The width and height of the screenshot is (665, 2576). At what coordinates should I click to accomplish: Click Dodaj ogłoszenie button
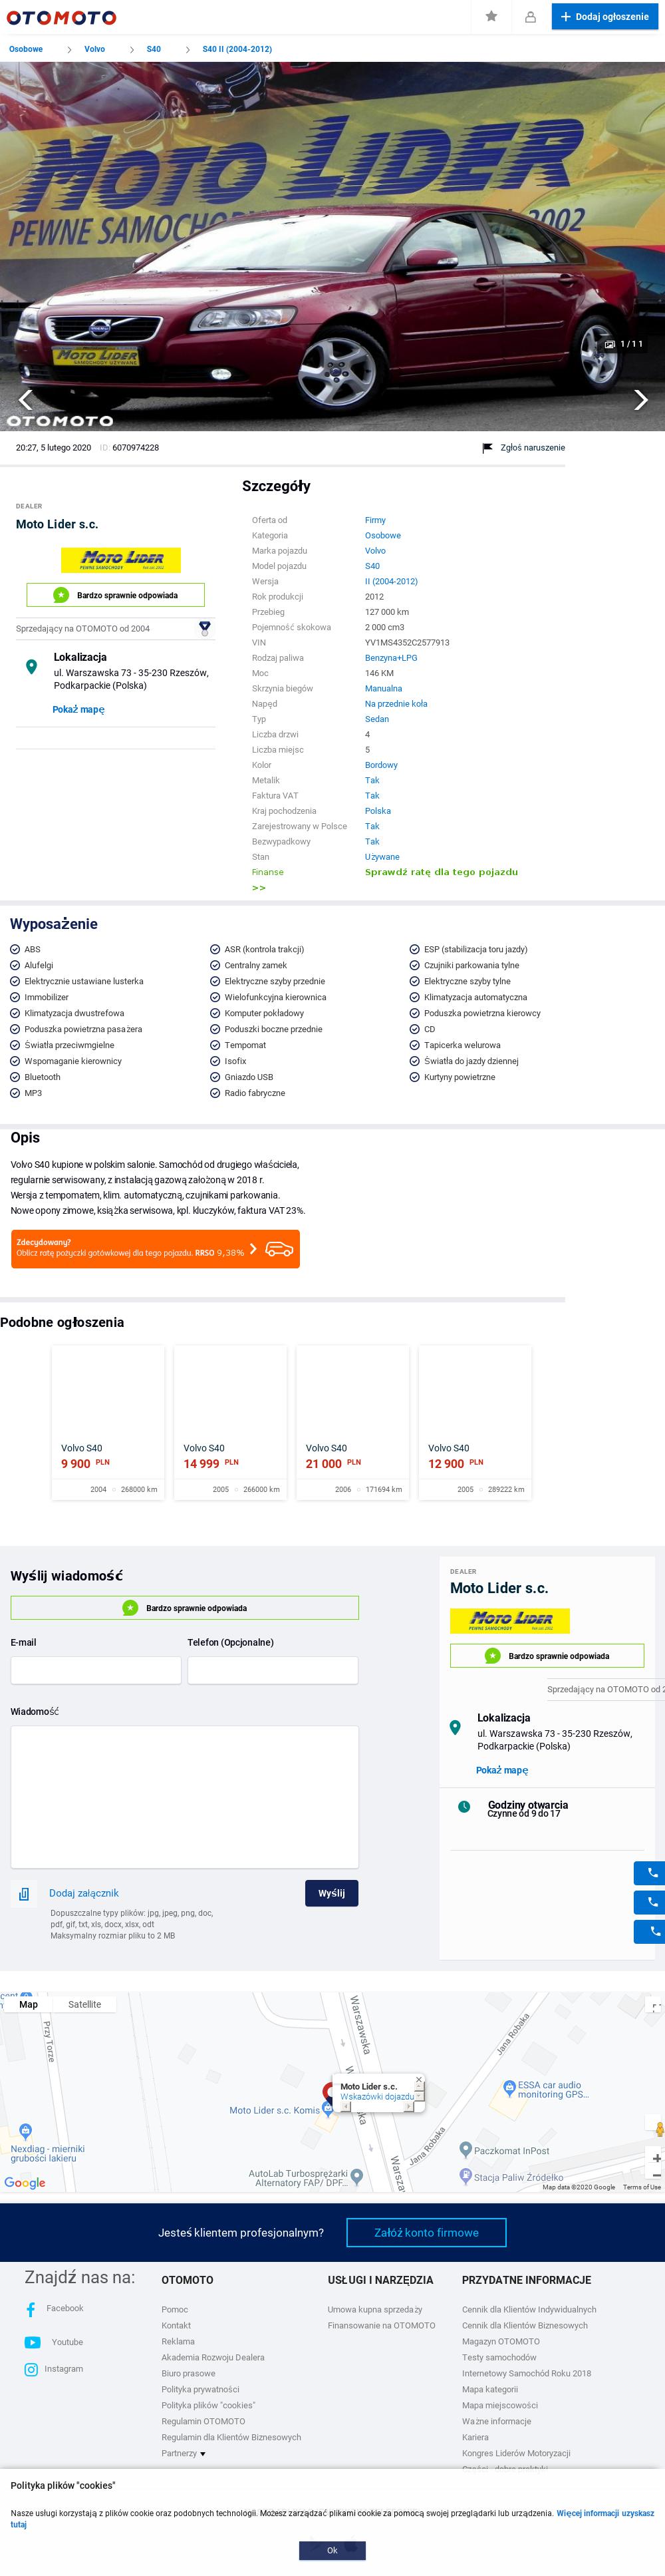click(605, 17)
